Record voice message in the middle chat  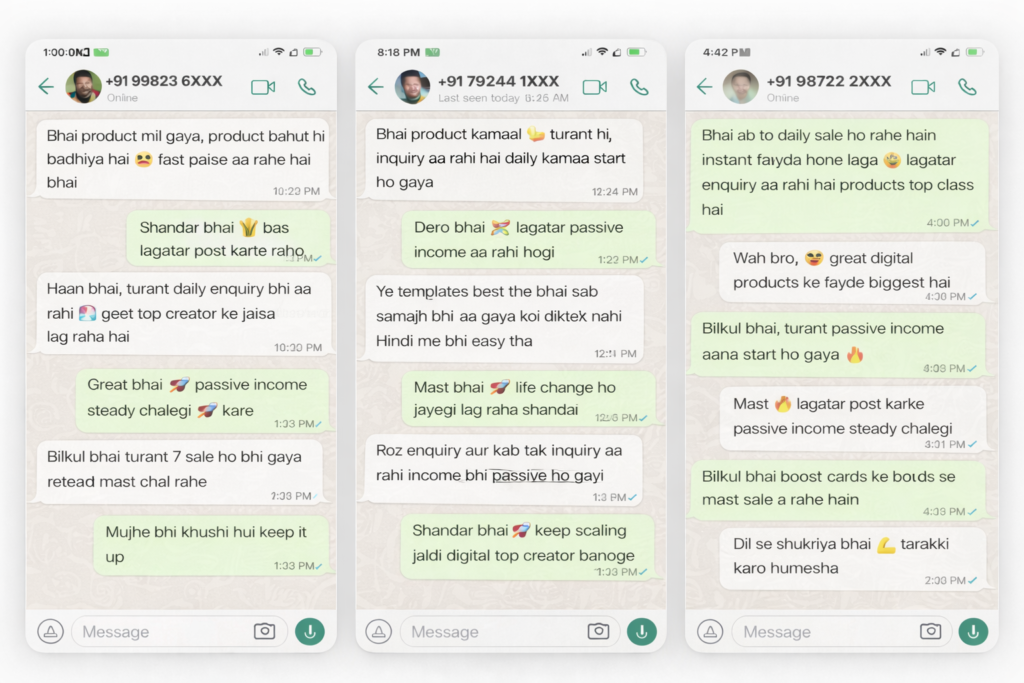tap(641, 631)
